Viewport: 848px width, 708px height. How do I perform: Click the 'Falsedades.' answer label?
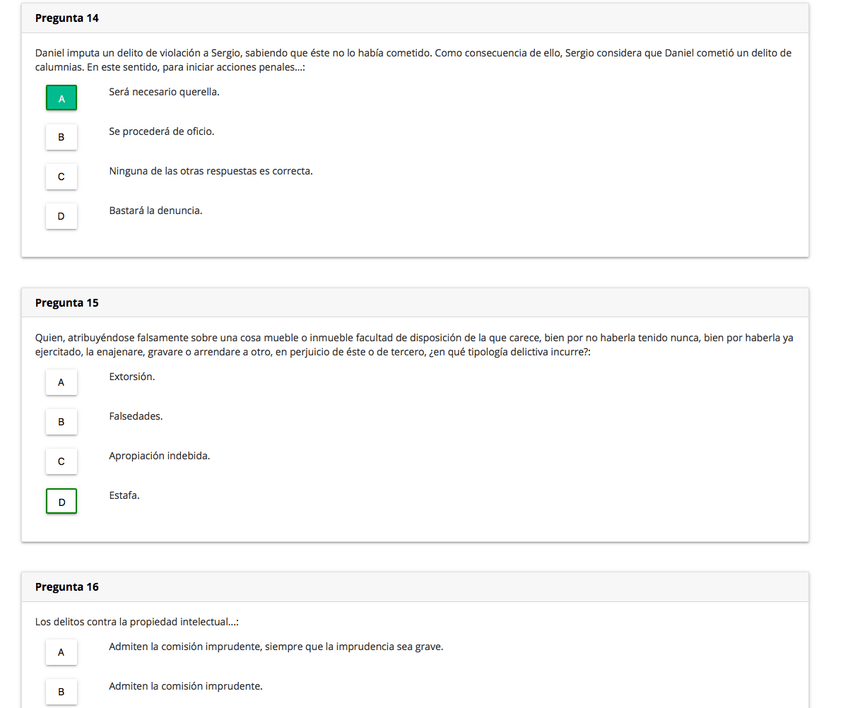[136, 416]
